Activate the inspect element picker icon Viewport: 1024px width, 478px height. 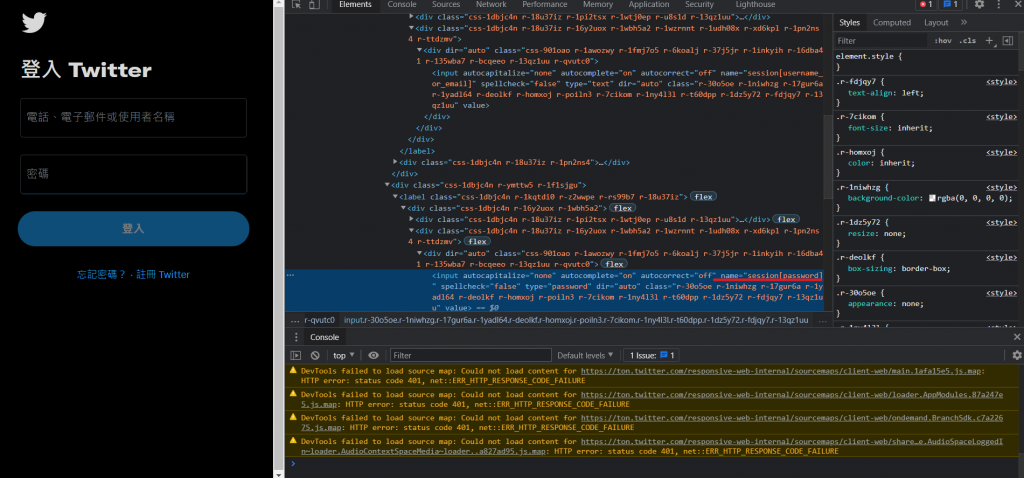click(x=296, y=5)
